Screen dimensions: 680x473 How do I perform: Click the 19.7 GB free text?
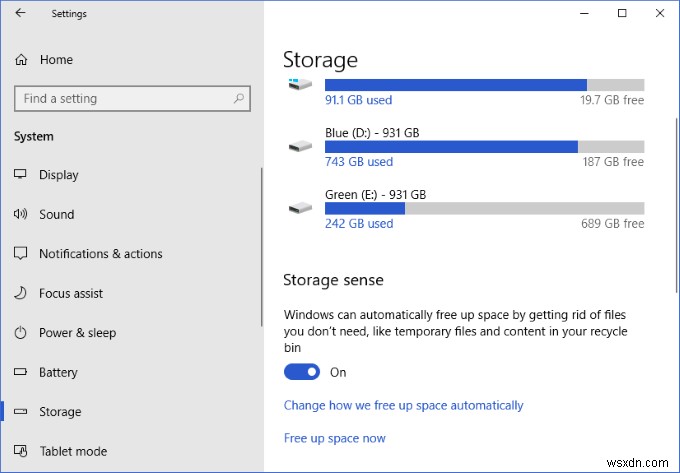pos(612,100)
